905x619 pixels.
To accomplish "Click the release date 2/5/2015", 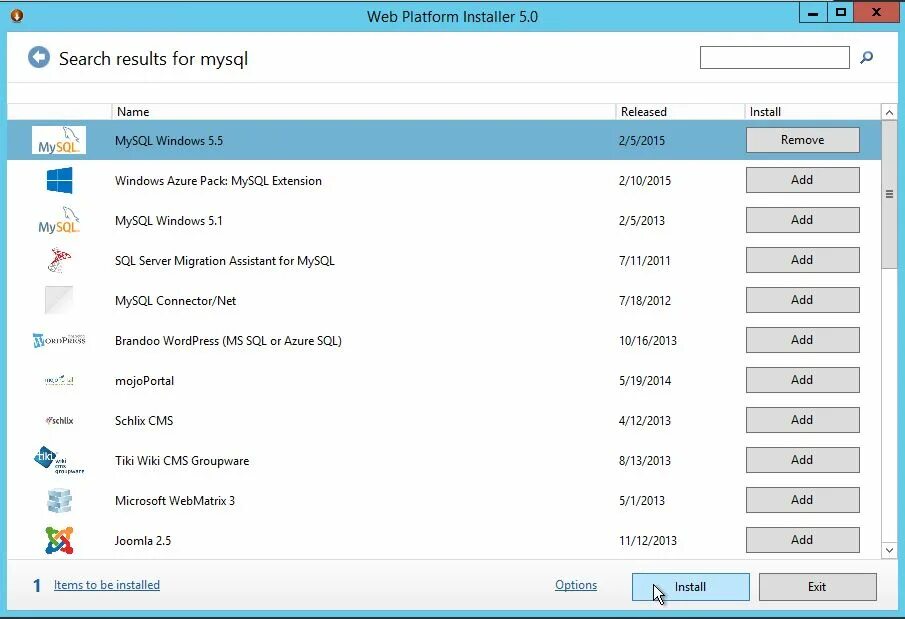I will [x=642, y=140].
